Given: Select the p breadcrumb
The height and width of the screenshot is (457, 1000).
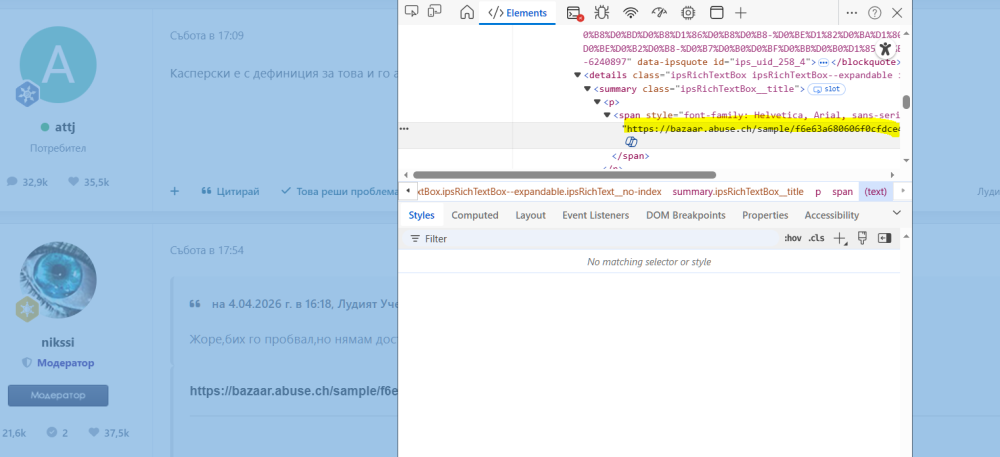Looking at the screenshot, I should [818, 191].
